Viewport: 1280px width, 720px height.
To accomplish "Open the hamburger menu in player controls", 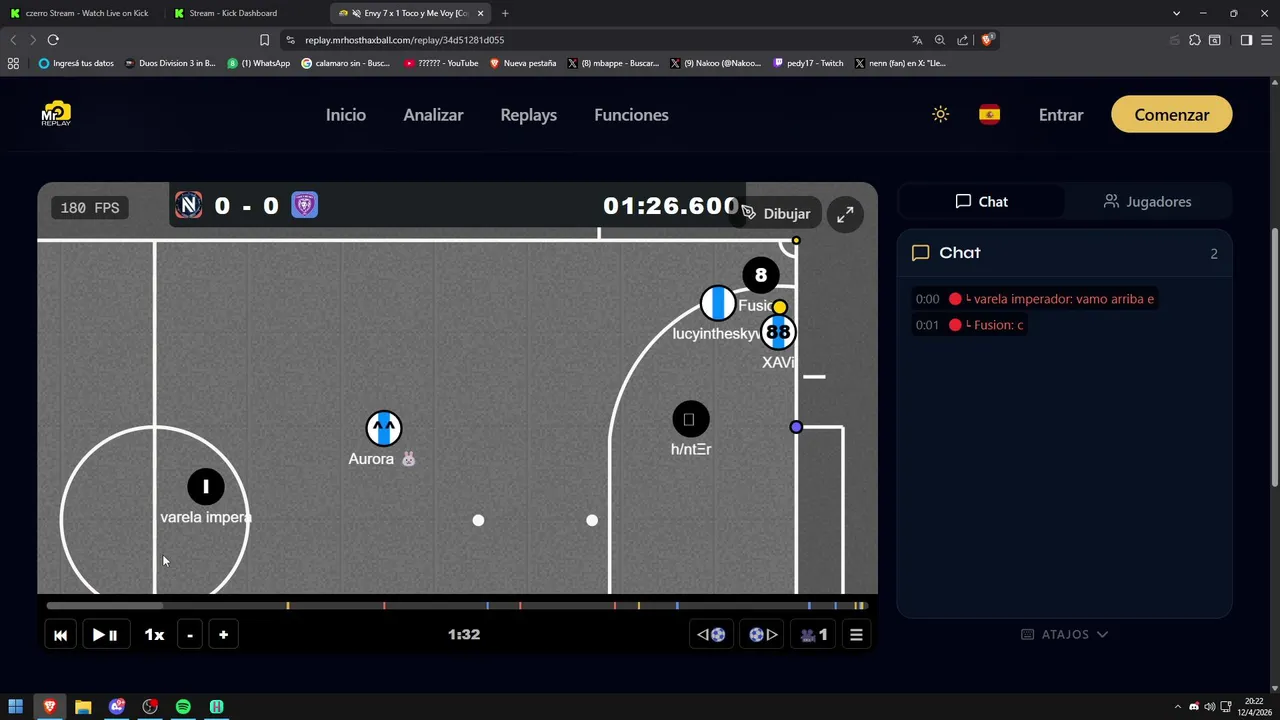I will 856,635.
